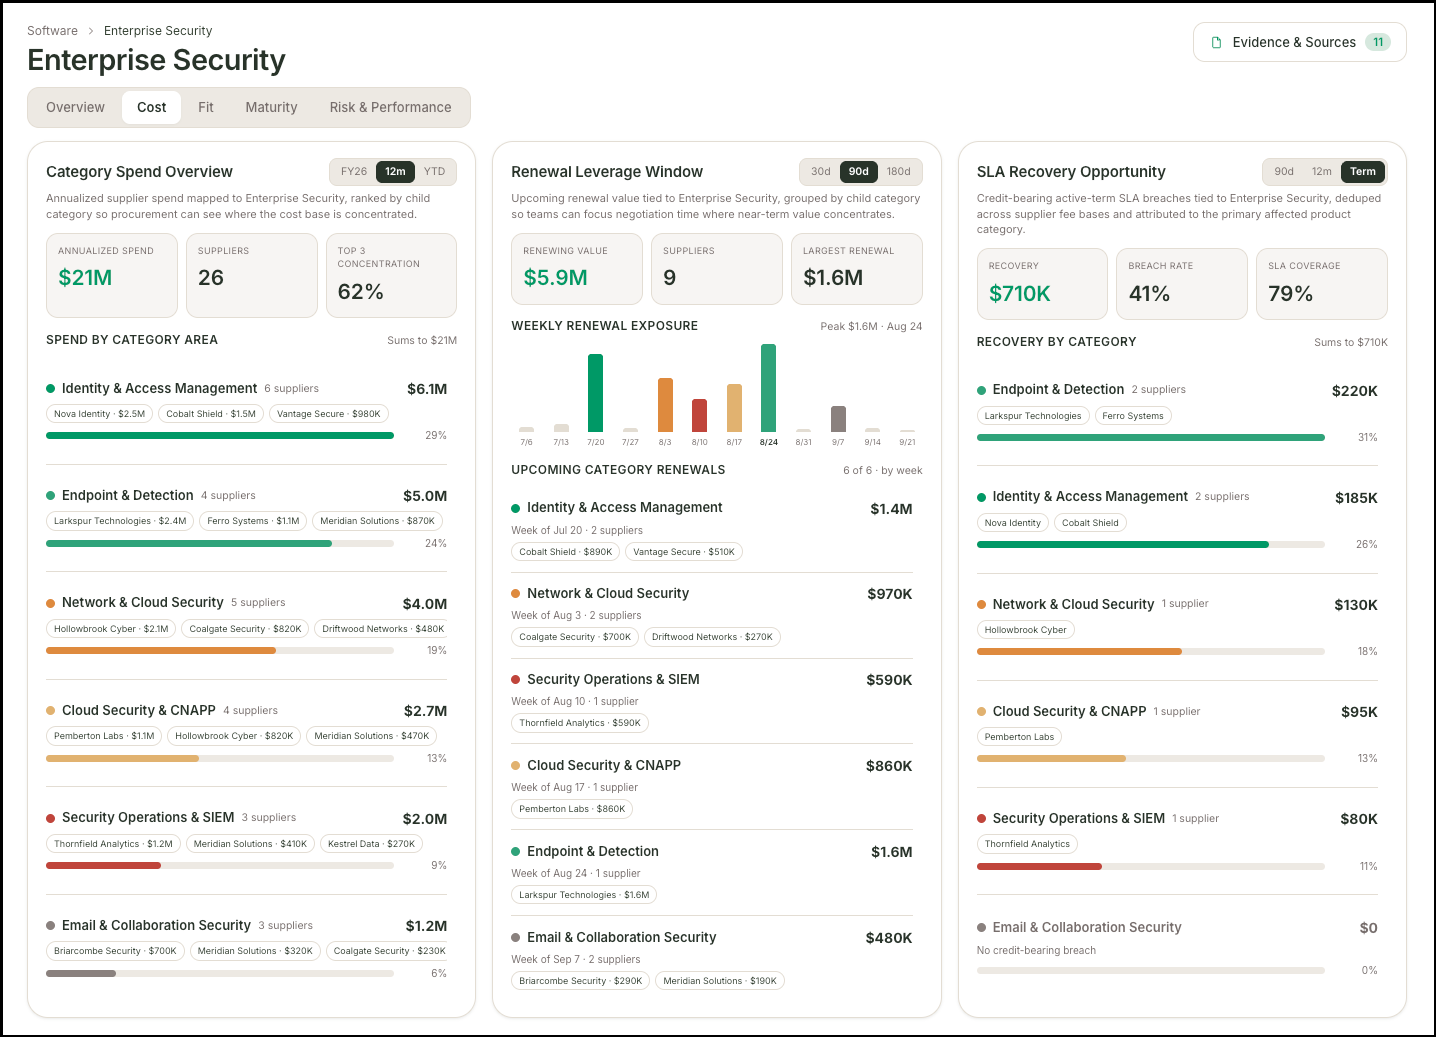Screen dimensions: 1436x1037
Task: Click the 8/10 red bar in renewal chart
Action: 700,415
